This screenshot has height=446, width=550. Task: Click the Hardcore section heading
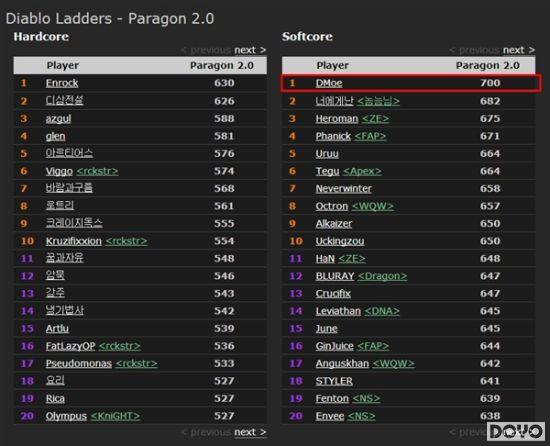41,36
